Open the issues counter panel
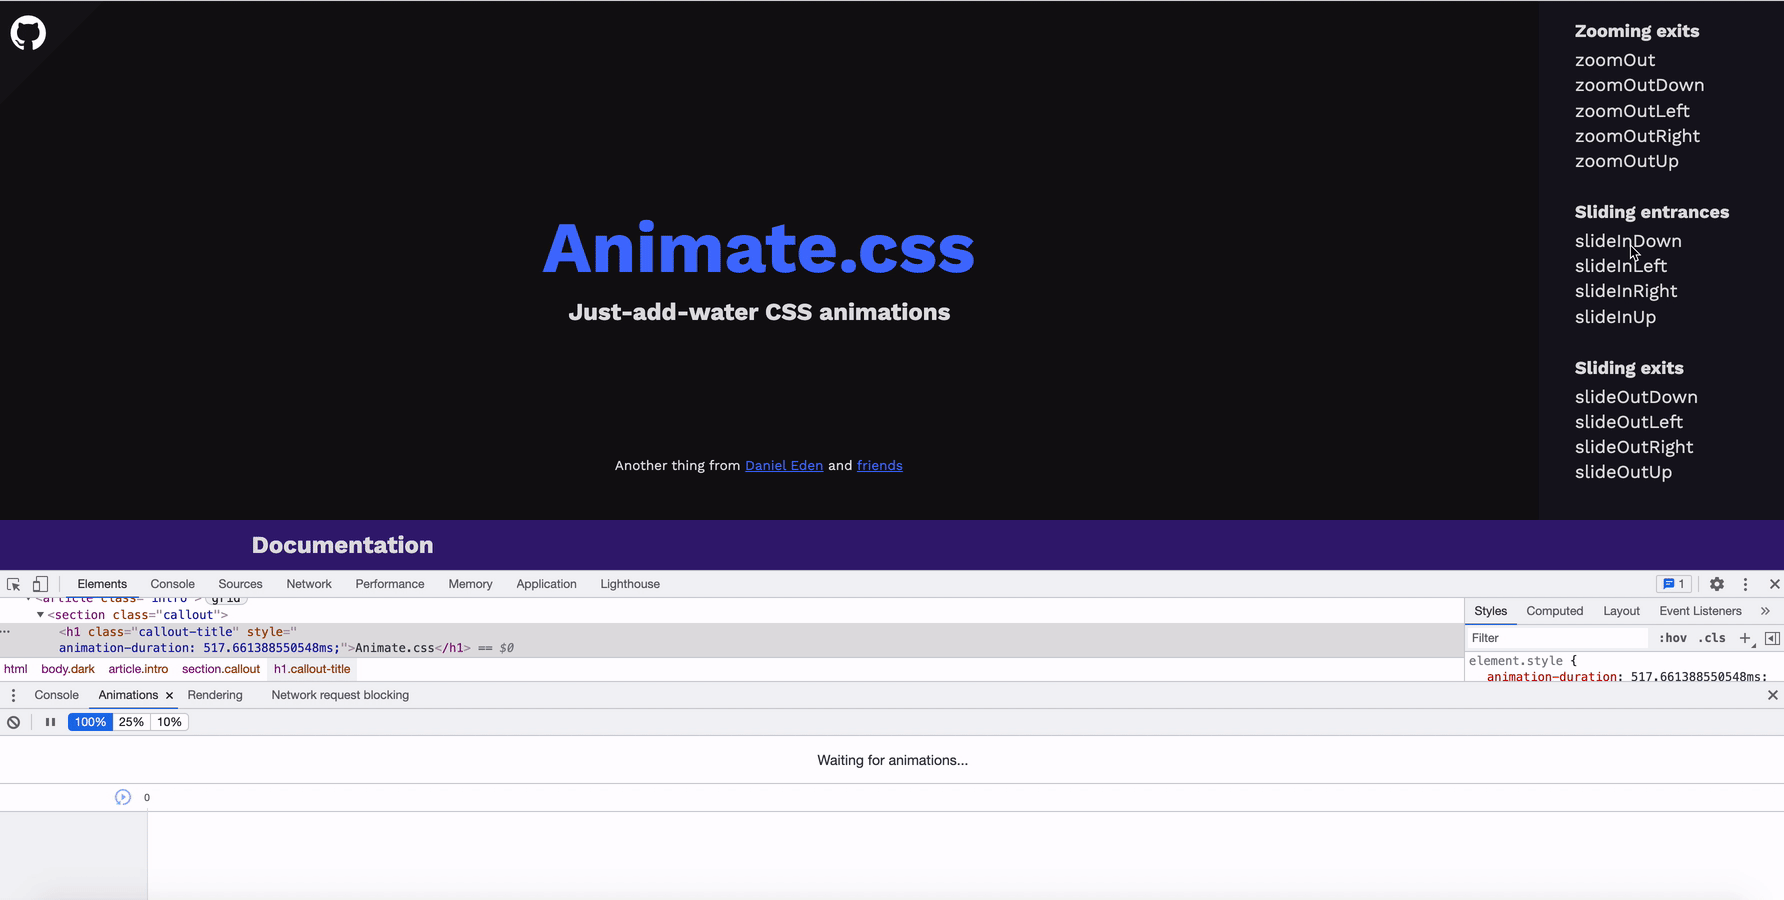The width and height of the screenshot is (1784, 900). (x=1673, y=584)
